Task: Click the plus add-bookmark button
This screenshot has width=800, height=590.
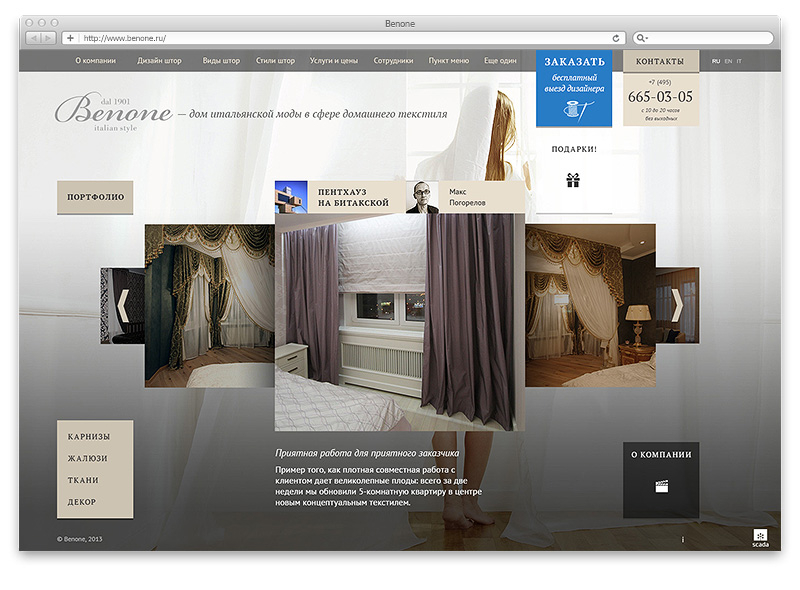Action: coord(70,38)
